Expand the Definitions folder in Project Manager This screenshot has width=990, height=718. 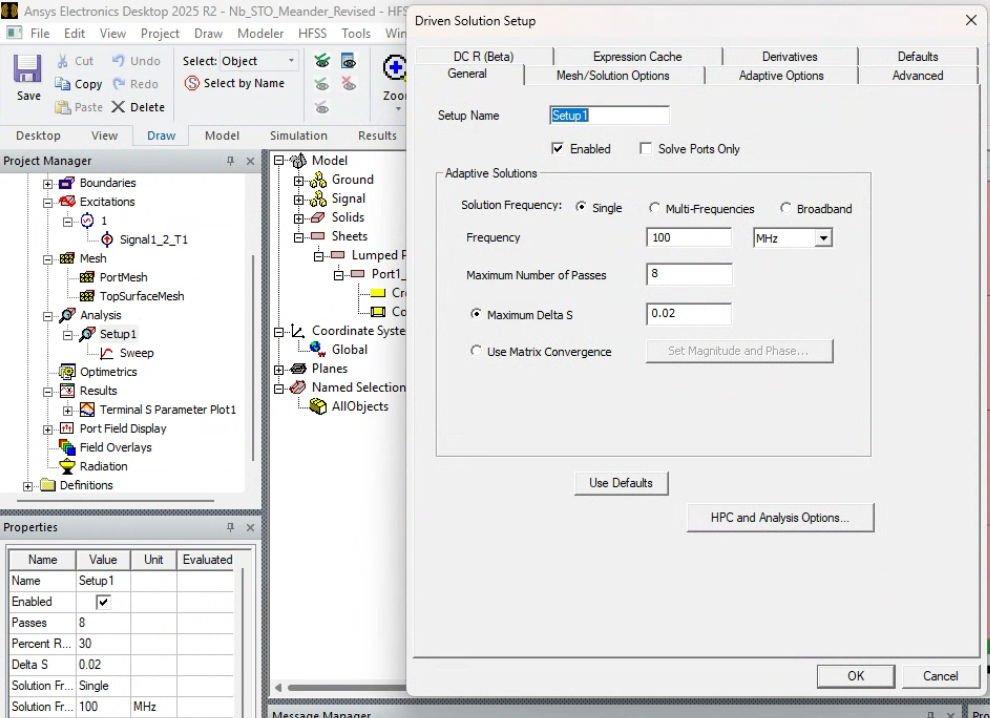[x=27, y=486]
